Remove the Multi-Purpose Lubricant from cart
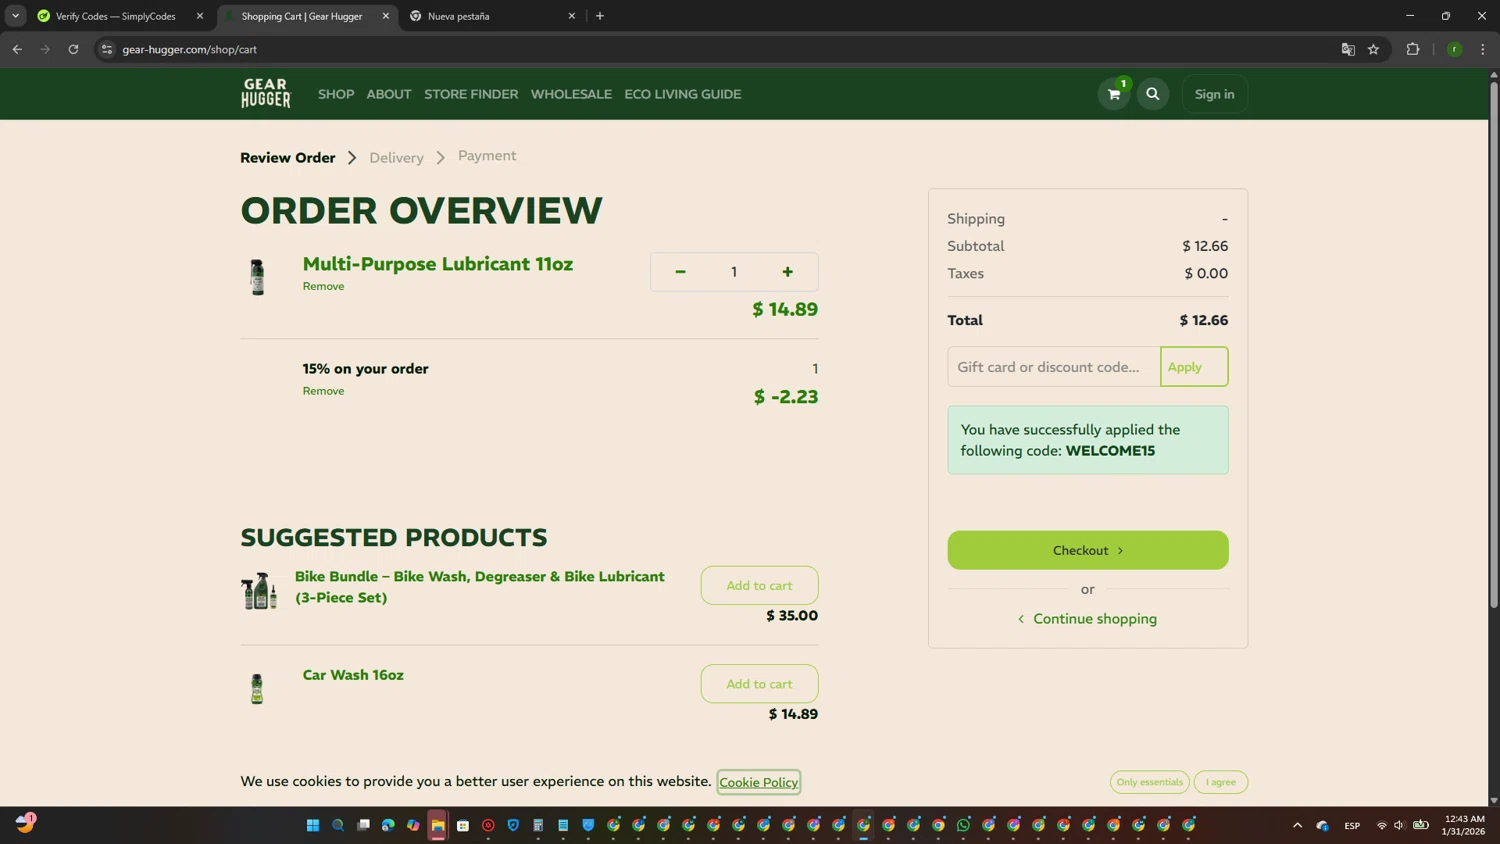1500x844 pixels. coord(323,286)
